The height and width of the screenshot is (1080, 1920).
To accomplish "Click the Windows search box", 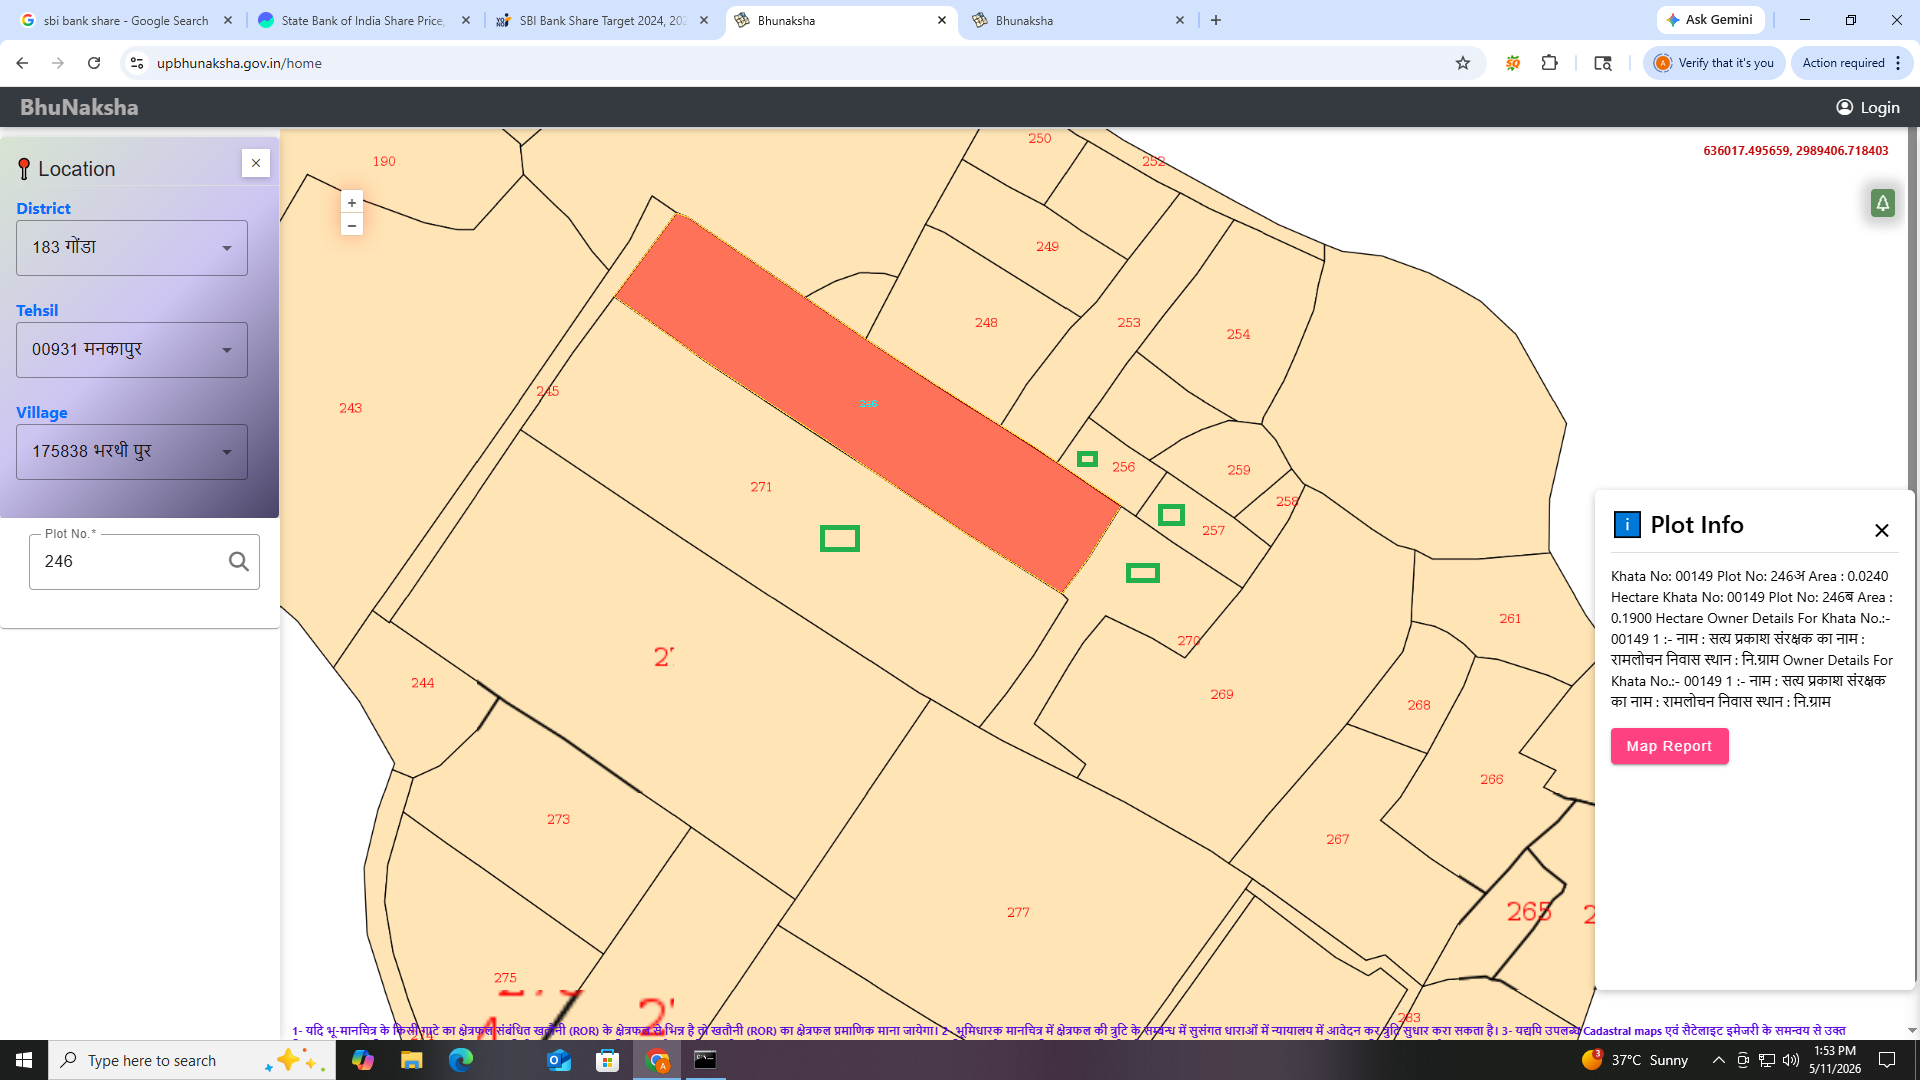I will point(192,1060).
